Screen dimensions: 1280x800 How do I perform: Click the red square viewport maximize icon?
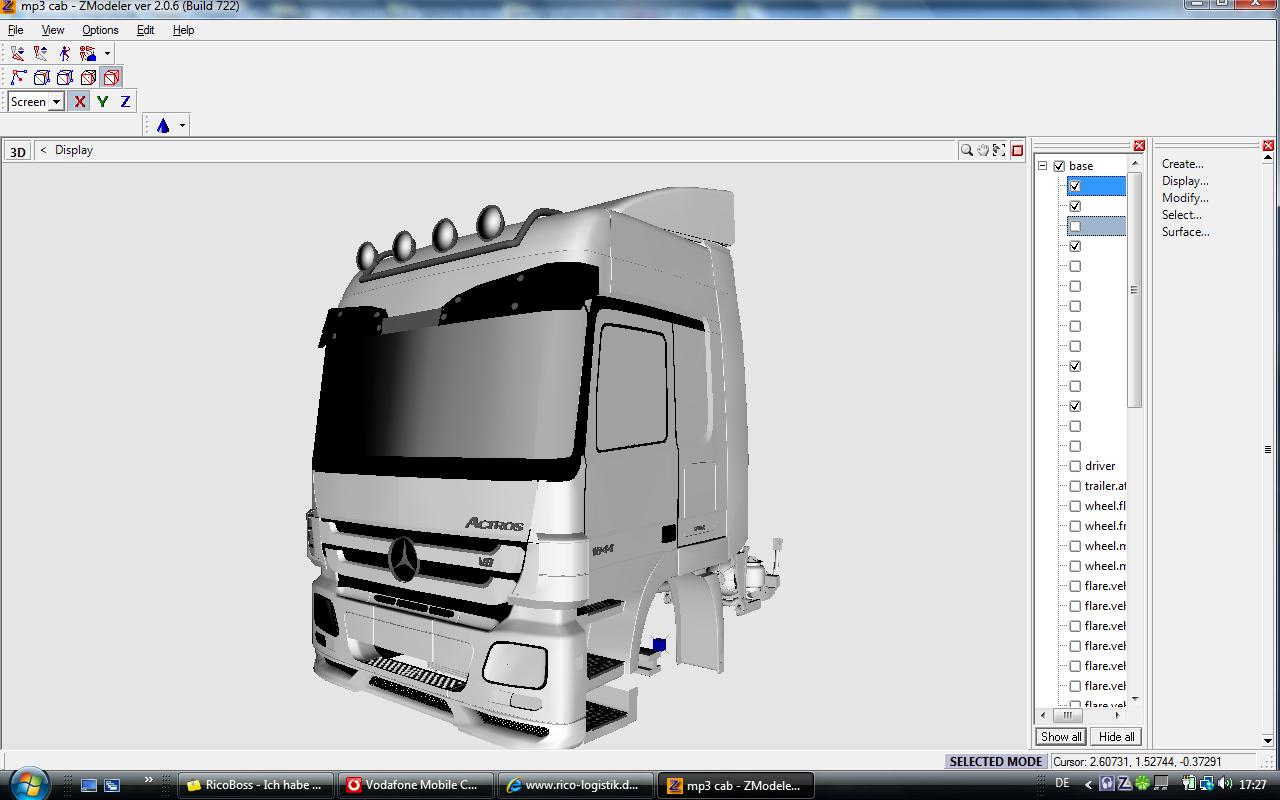pyautogui.click(x=1017, y=150)
